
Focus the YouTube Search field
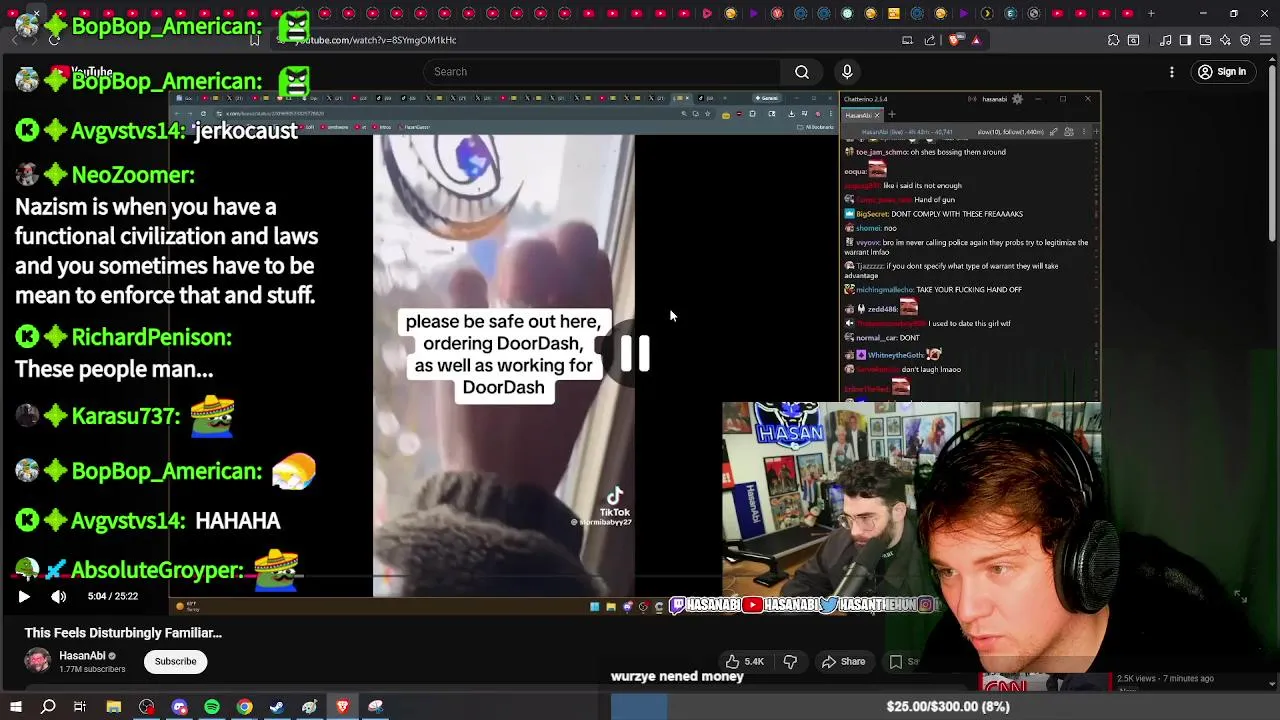pos(601,72)
